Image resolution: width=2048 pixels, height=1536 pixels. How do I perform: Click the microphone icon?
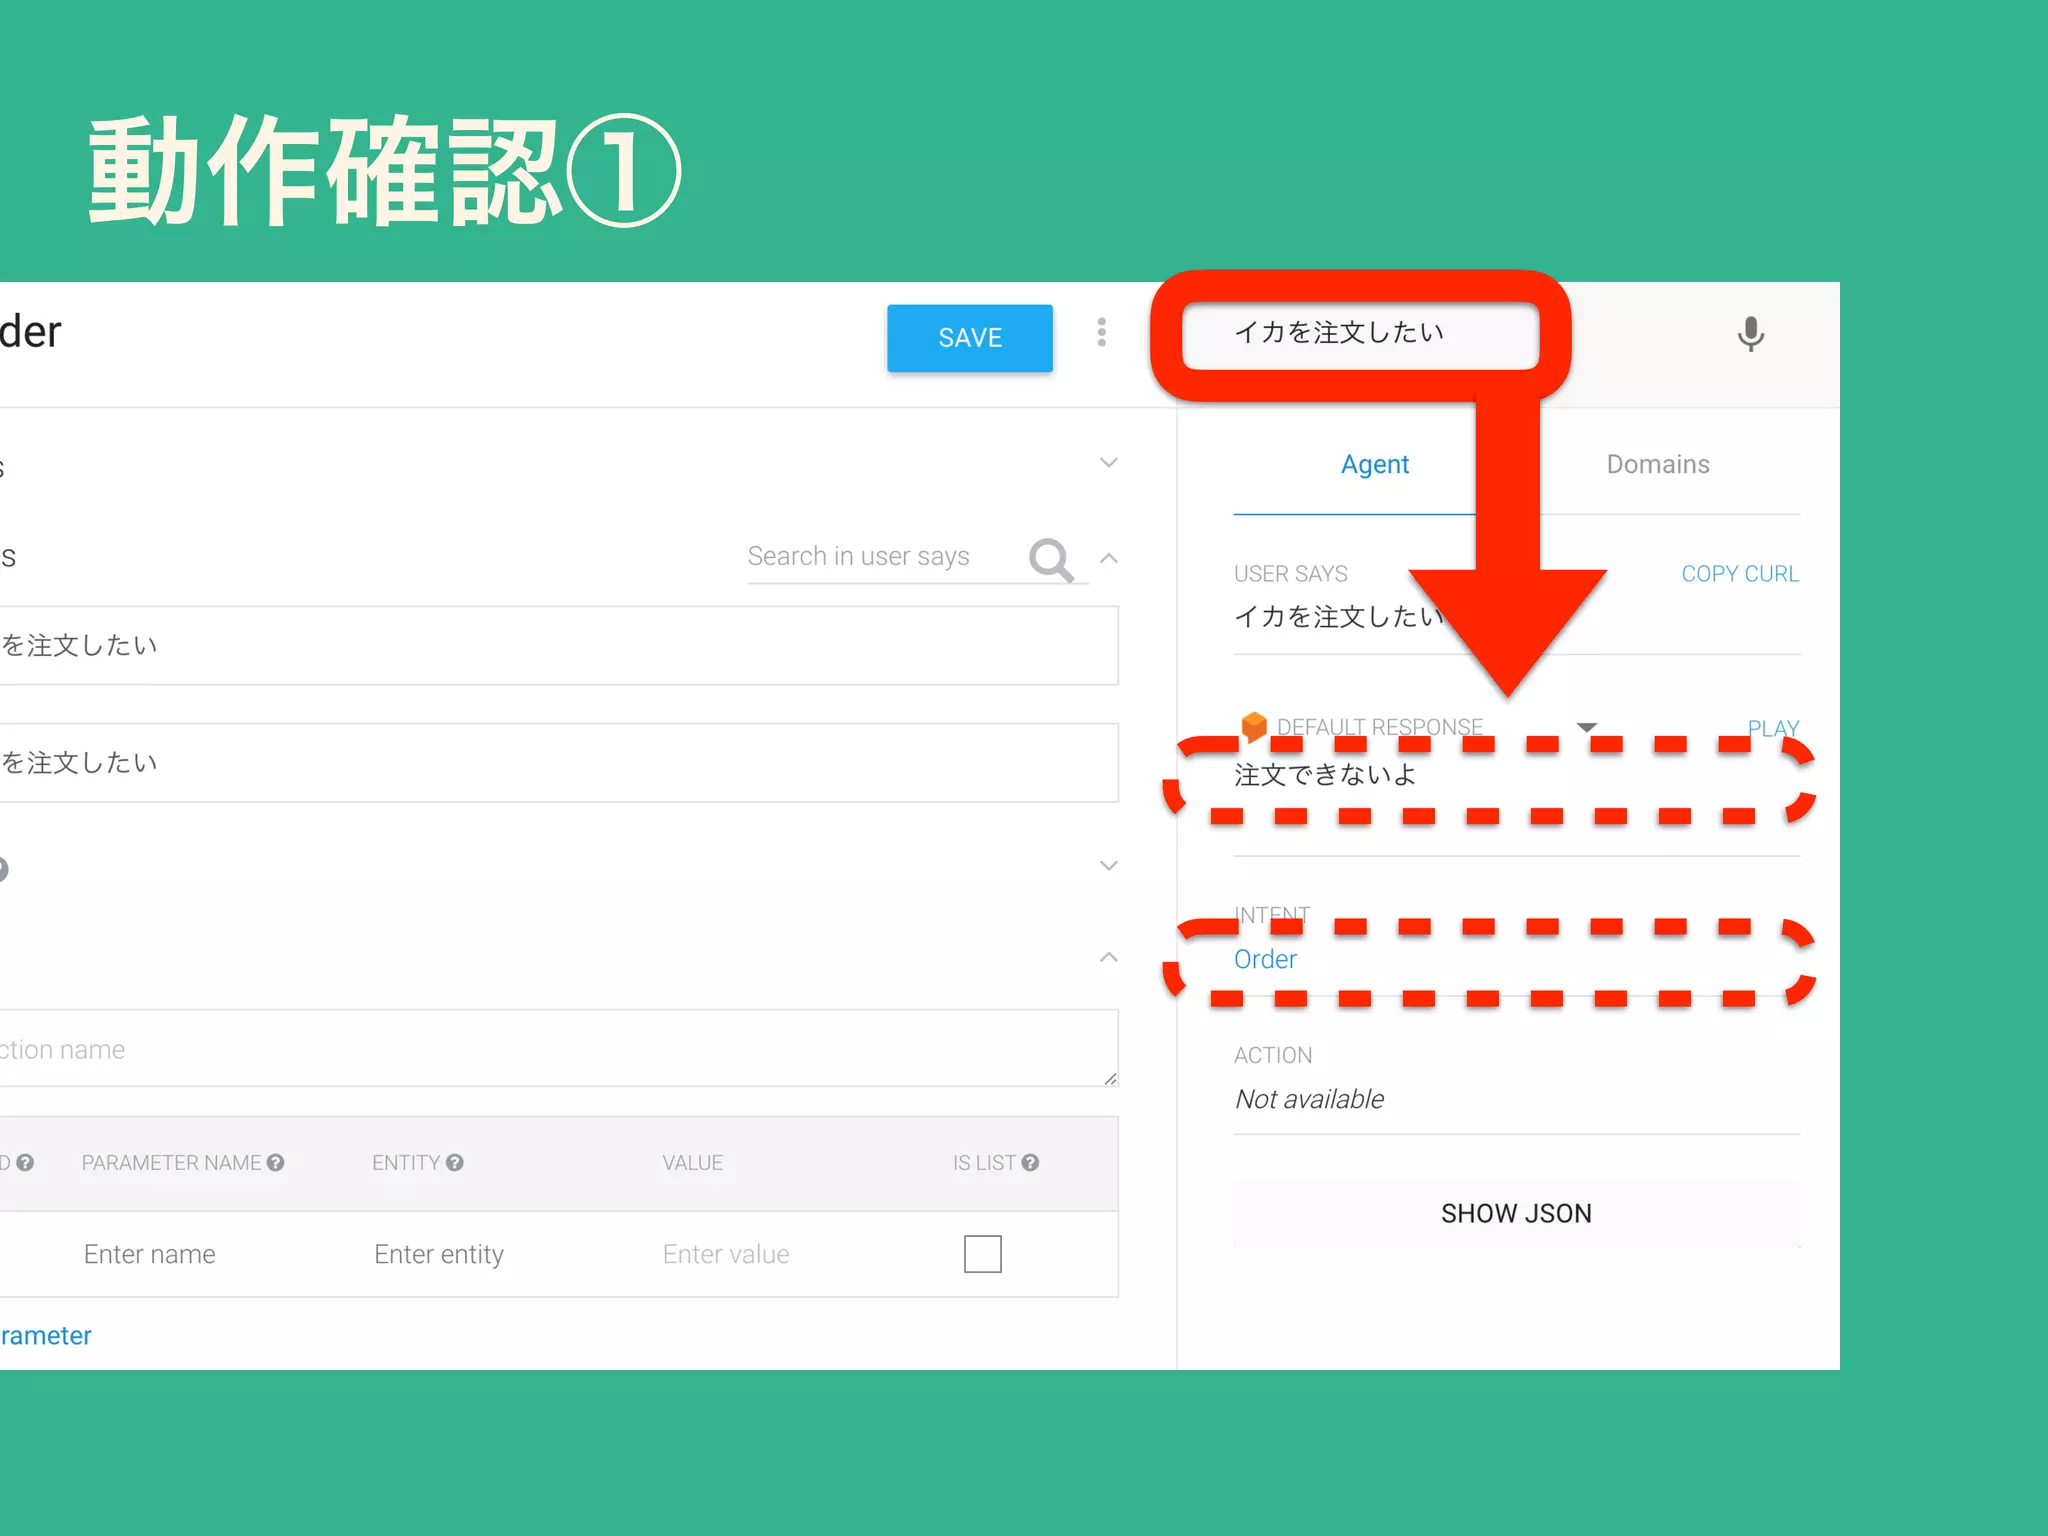coord(1750,334)
